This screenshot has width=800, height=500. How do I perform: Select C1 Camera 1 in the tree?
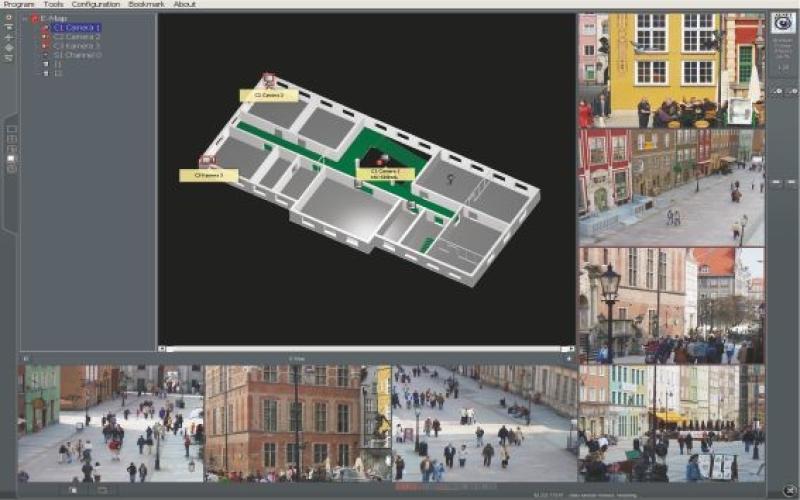click(76, 27)
